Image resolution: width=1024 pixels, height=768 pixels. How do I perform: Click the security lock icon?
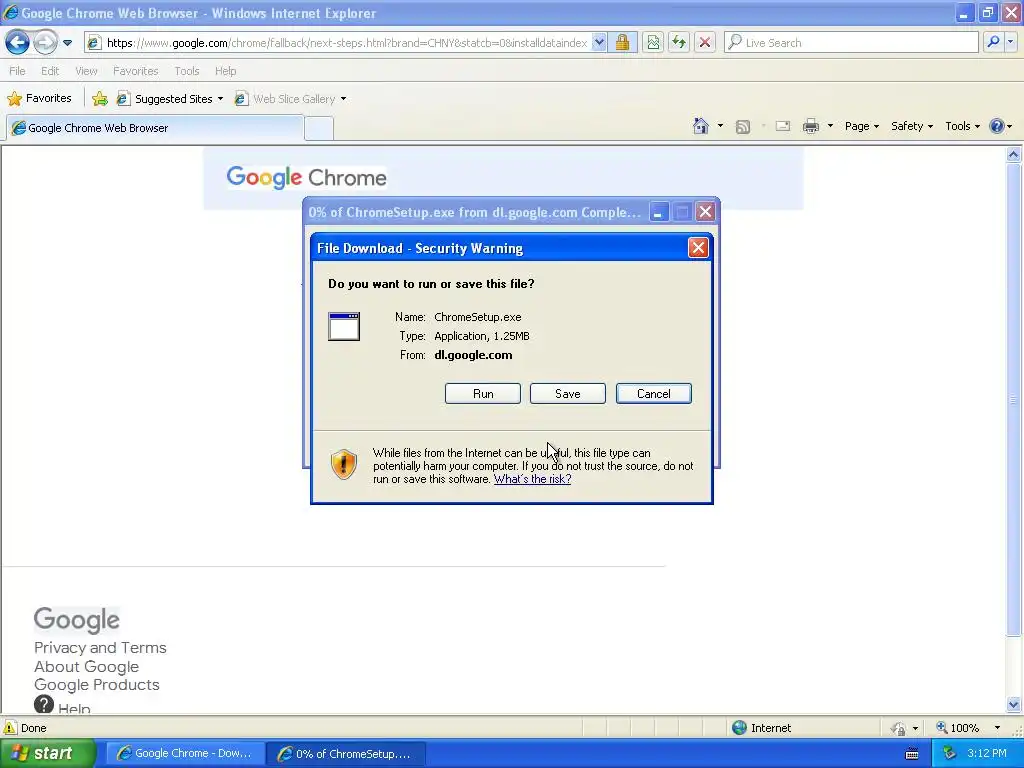tap(622, 42)
